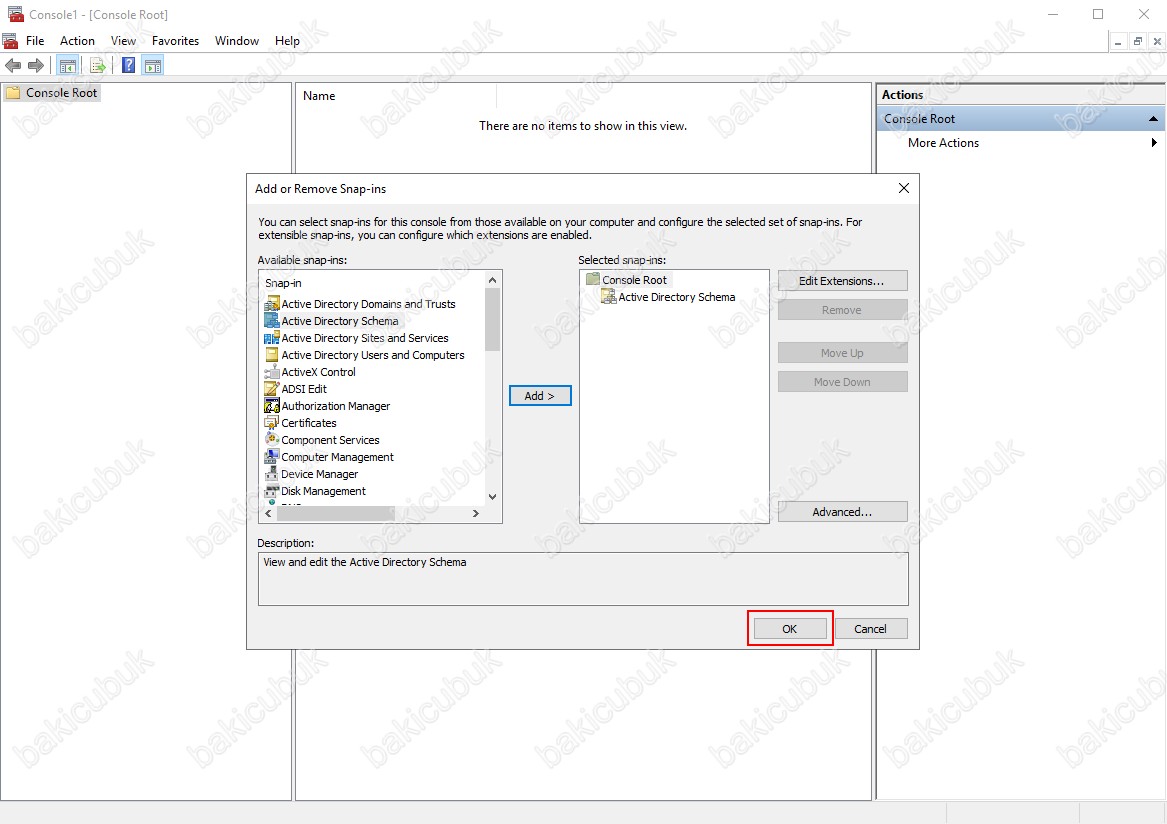1167x824 pixels.
Task: Select 'Computer Management' text in list
Action: click(338, 457)
